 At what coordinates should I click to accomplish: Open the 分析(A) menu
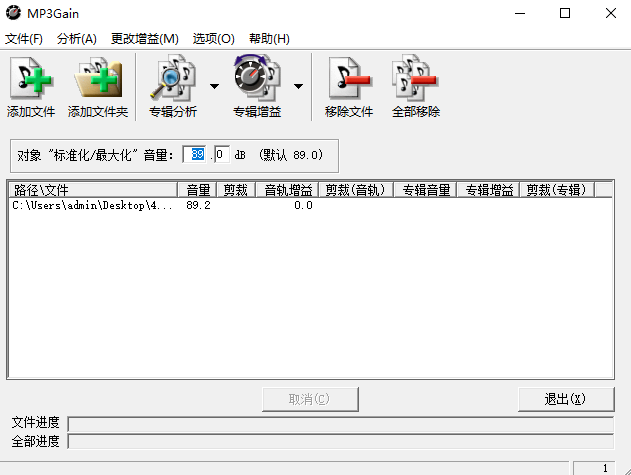click(76, 39)
